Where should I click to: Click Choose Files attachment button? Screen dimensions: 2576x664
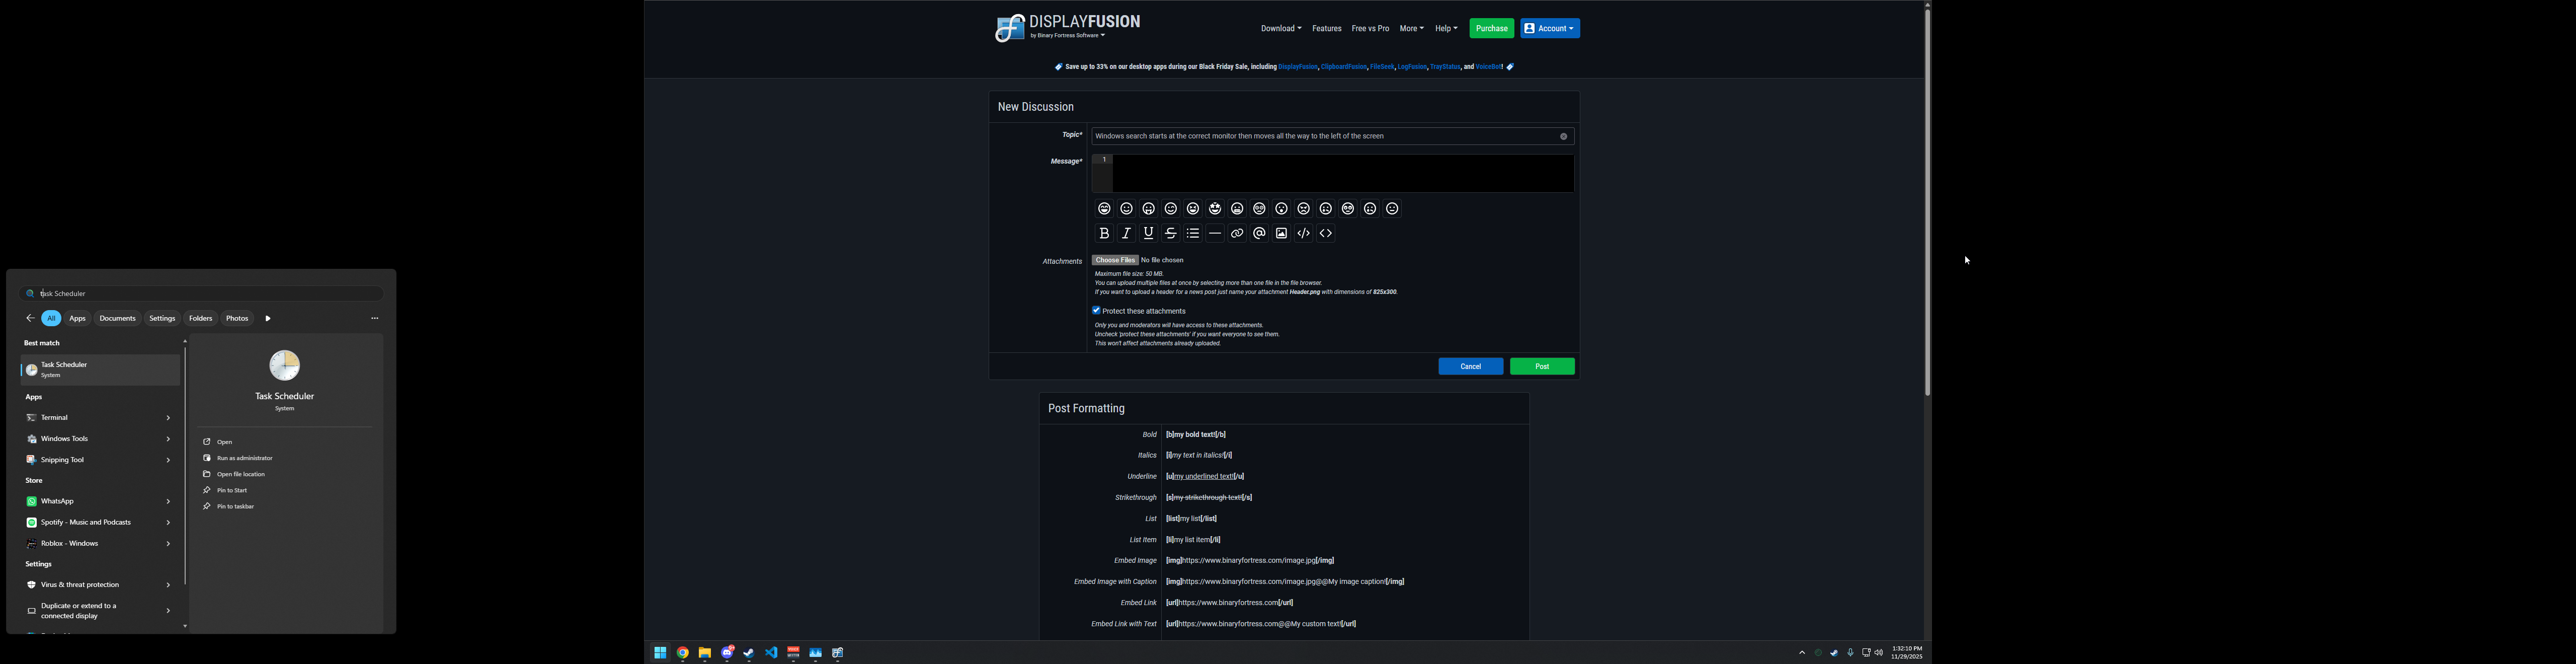pyautogui.click(x=1115, y=260)
